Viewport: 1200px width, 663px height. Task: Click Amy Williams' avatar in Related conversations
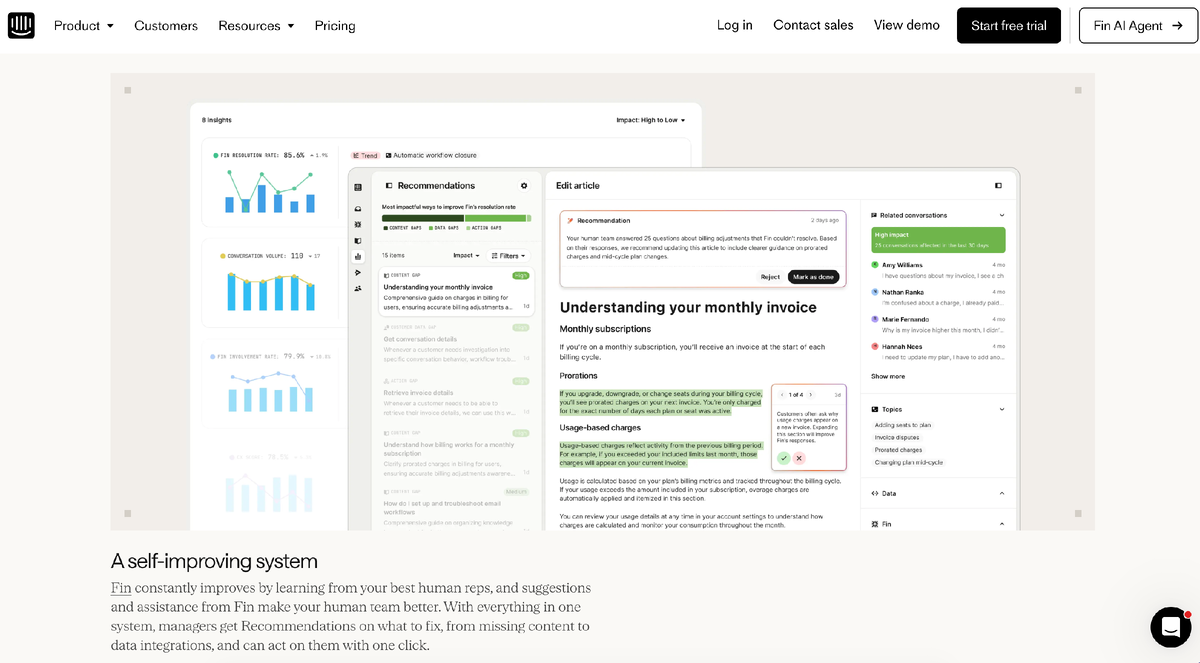click(875, 265)
